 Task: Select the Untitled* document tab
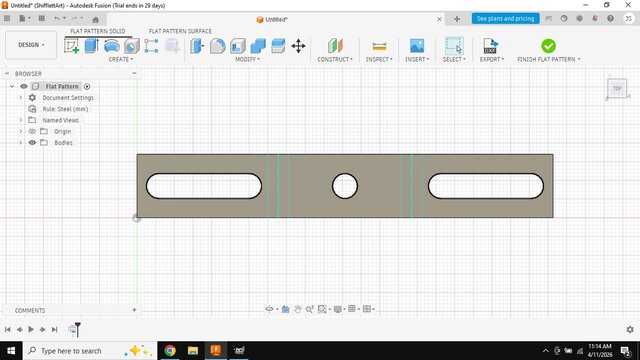click(x=272, y=20)
